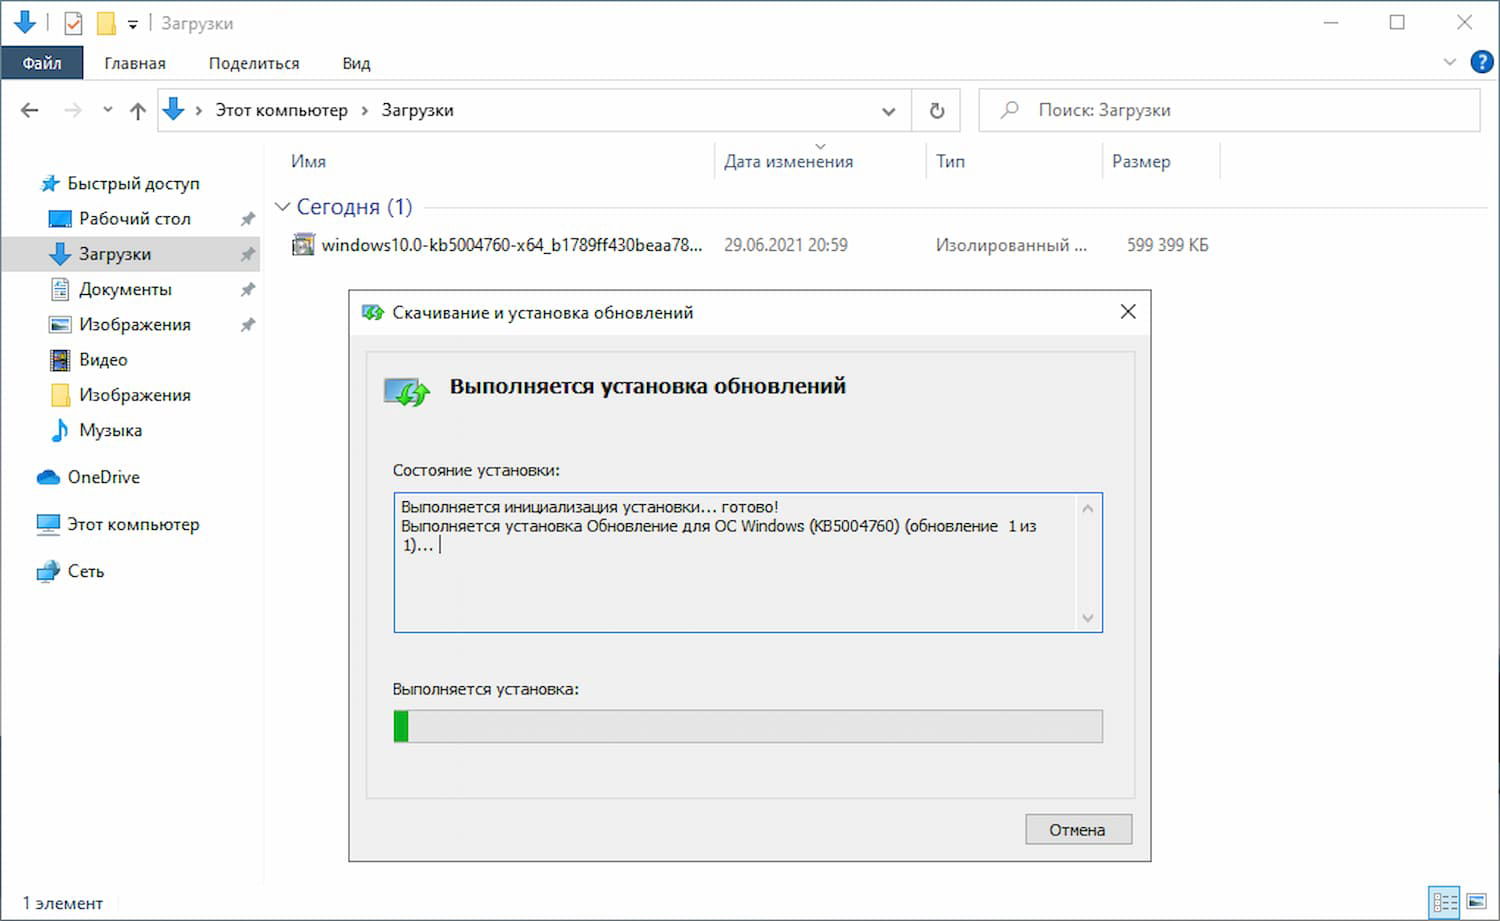The image size is (1500, 921).
Task: Expand the Quick Access Toolbar customize menu
Action: [x=131, y=22]
